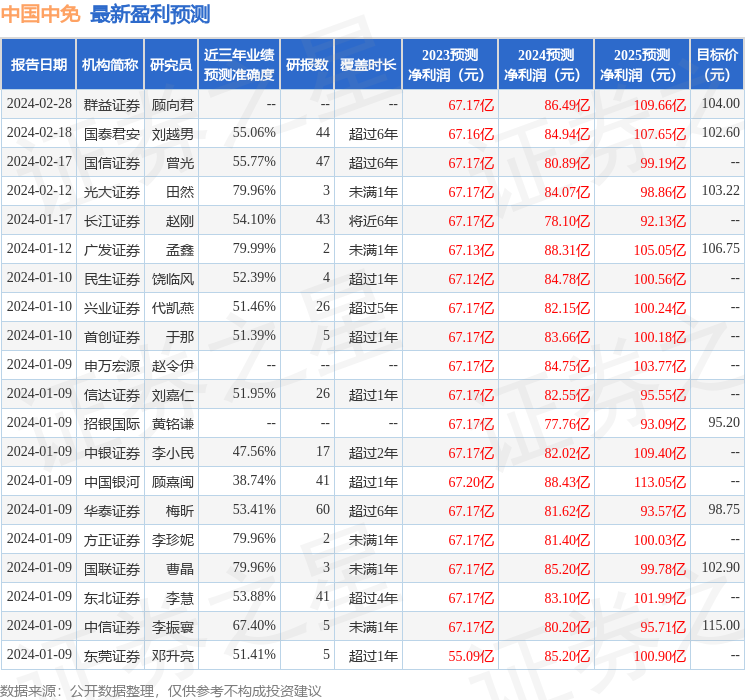745x700 pixels.
Task: Click 2024 profit forecast 77.76亿
Action: (567, 424)
